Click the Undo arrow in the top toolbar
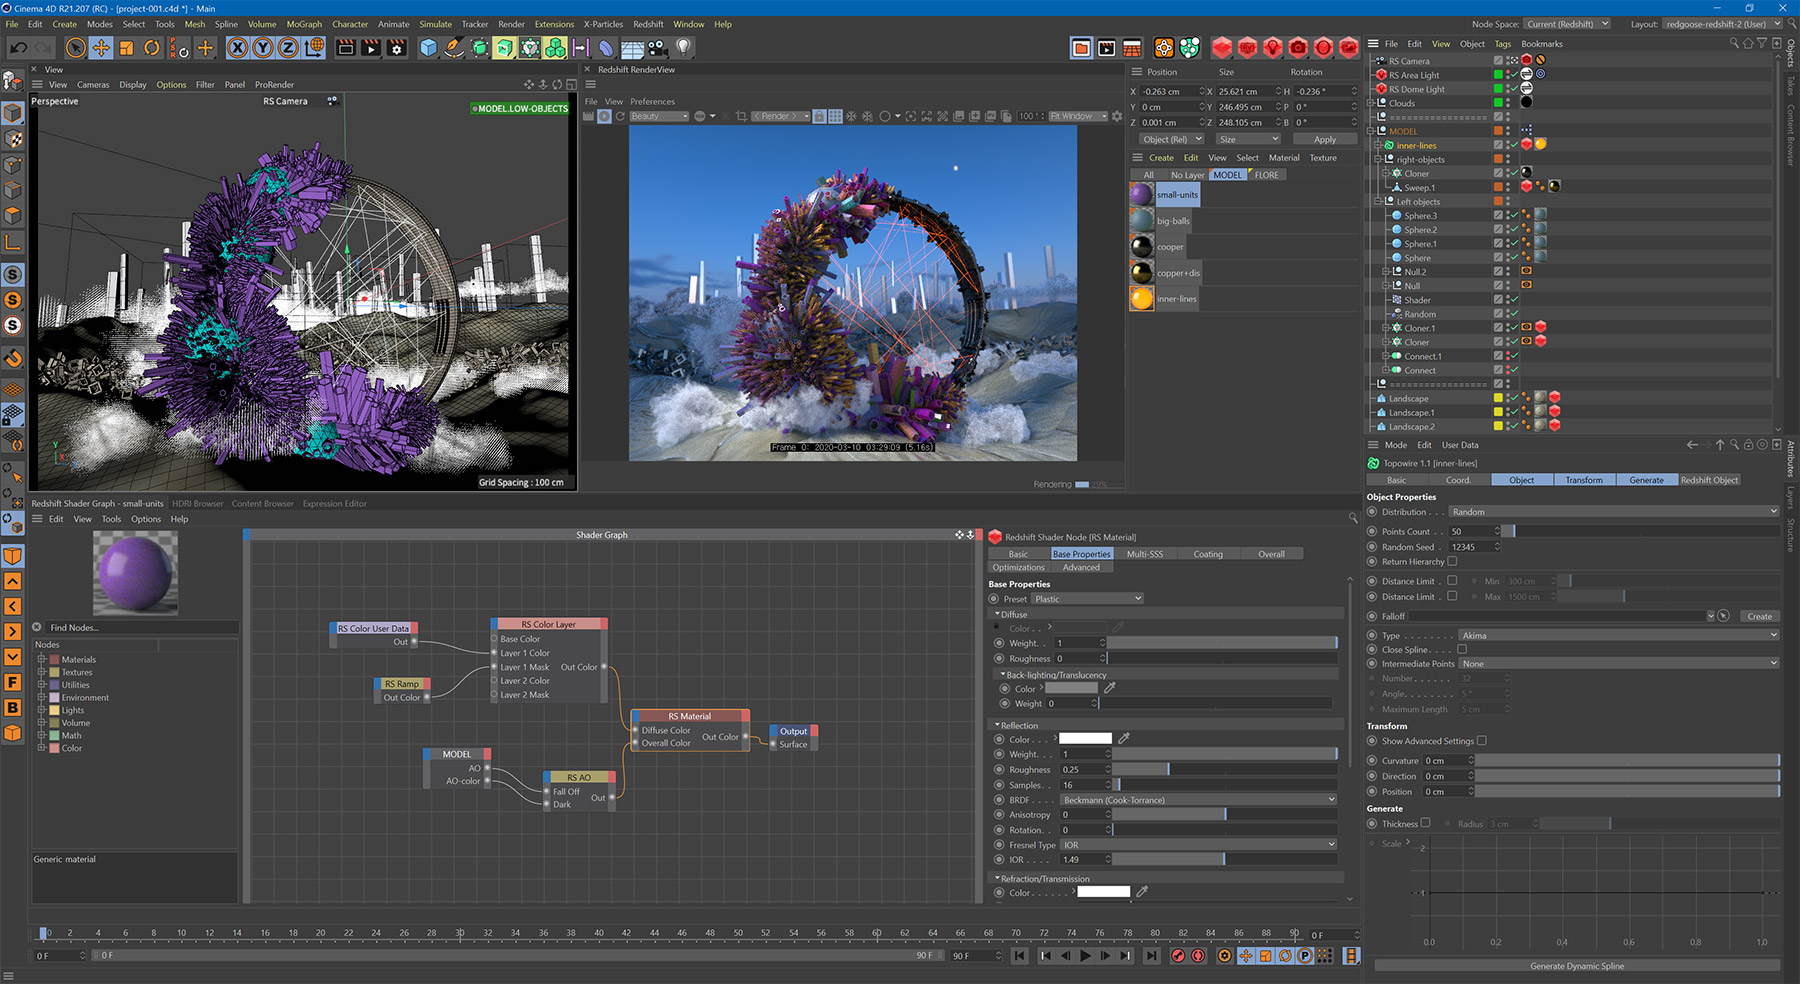The image size is (1800, 984). coord(18,47)
